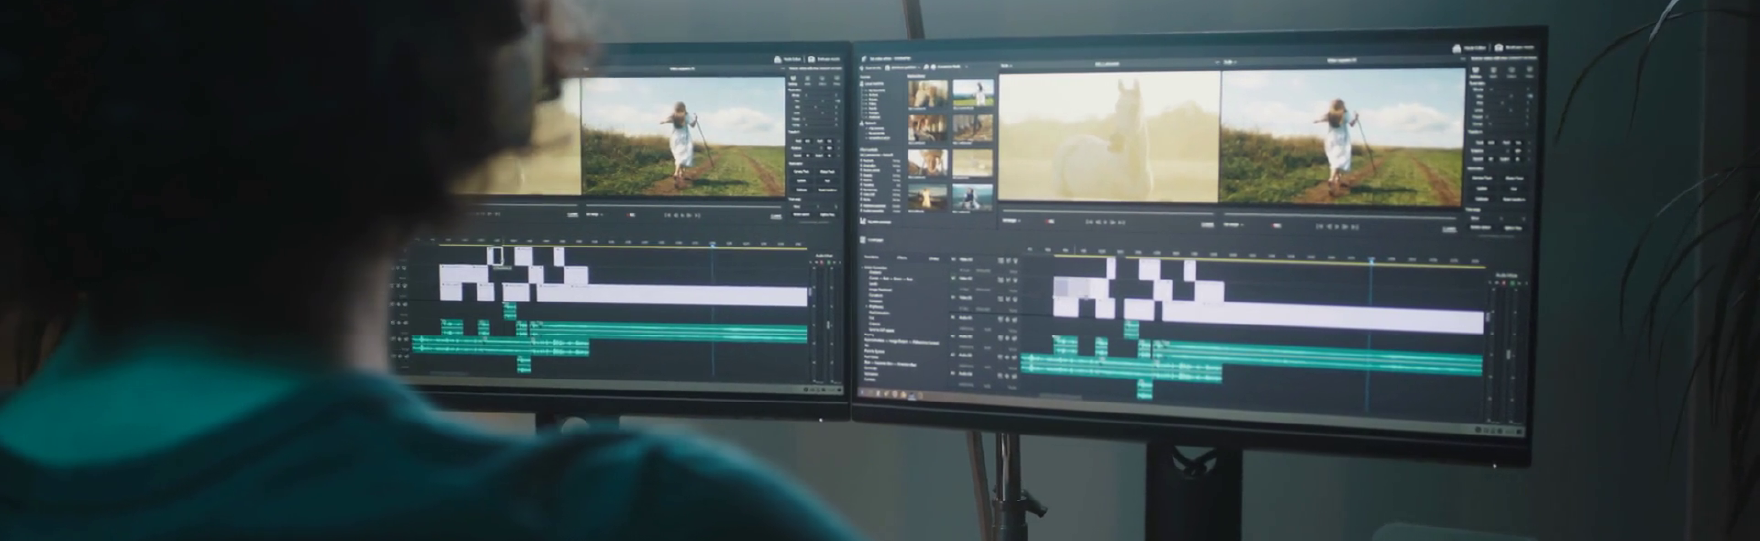Click the building-shaped icon at right monitor's top-right
The width and height of the screenshot is (1760, 541).
1457,48
